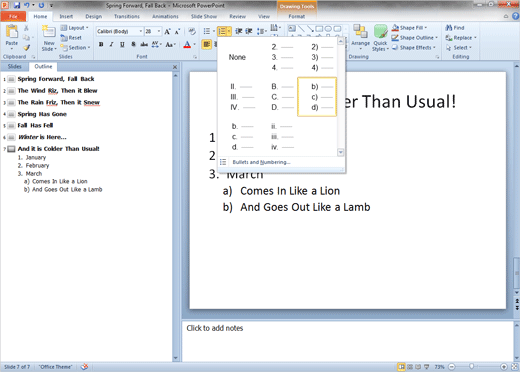Image resolution: width=520 pixels, height=372 pixels.
Task: Toggle Normal view button in status bar
Action: pyautogui.click(x=402, y=367)
